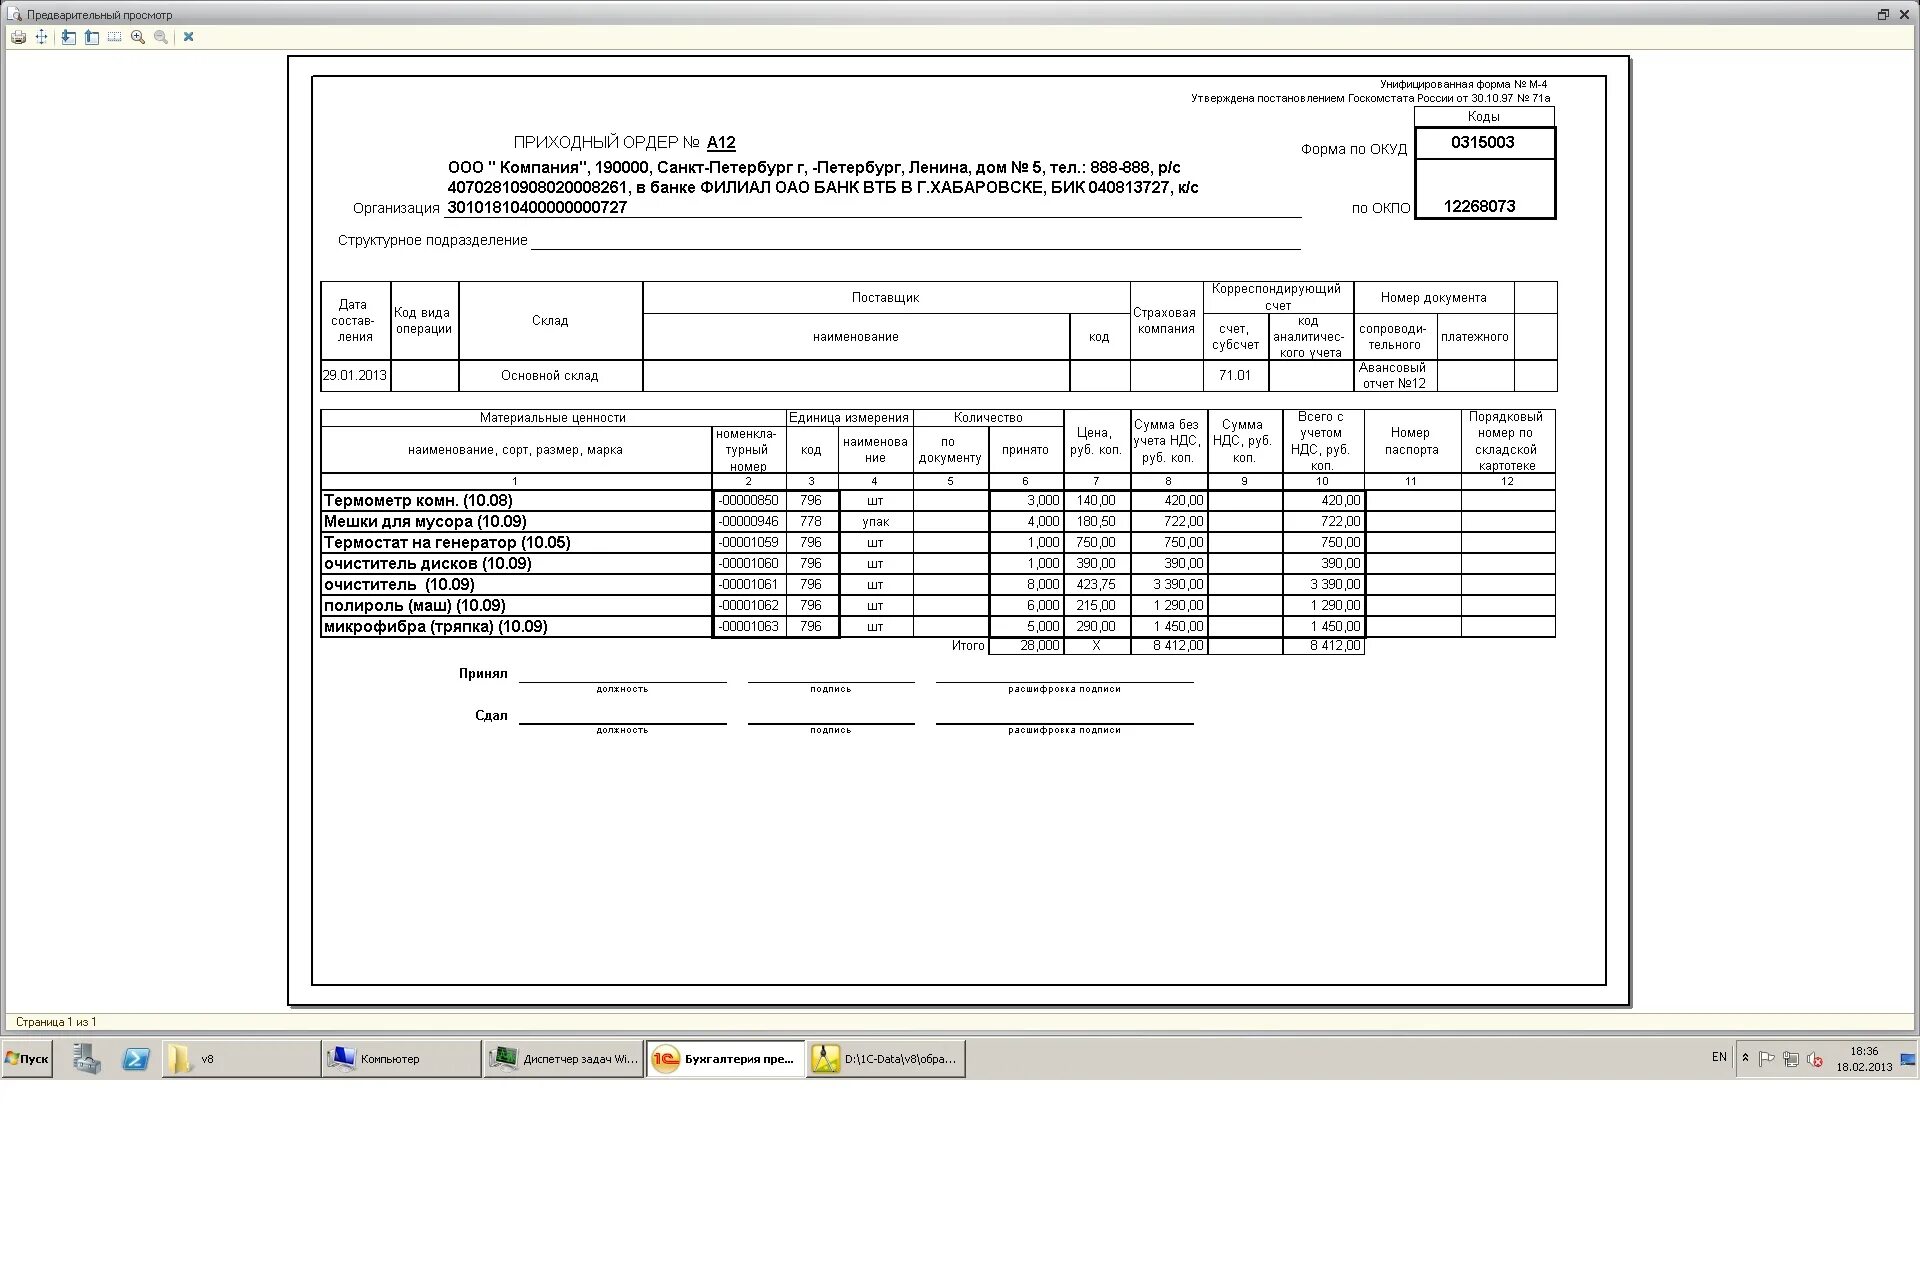This screenshot has width=1920, height=1280.
Task: Restore the preview window size
Action: pos(1883,14)
